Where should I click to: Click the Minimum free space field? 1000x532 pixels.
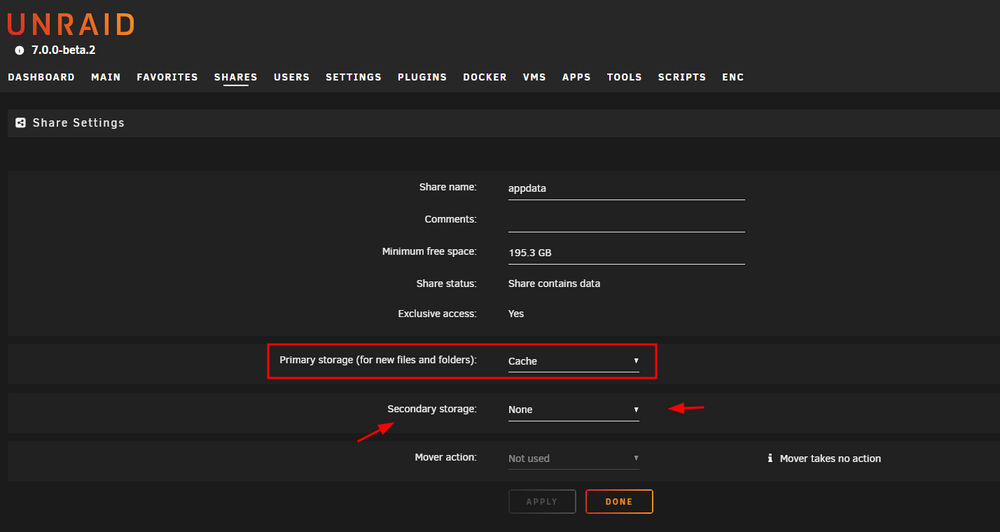626,253
